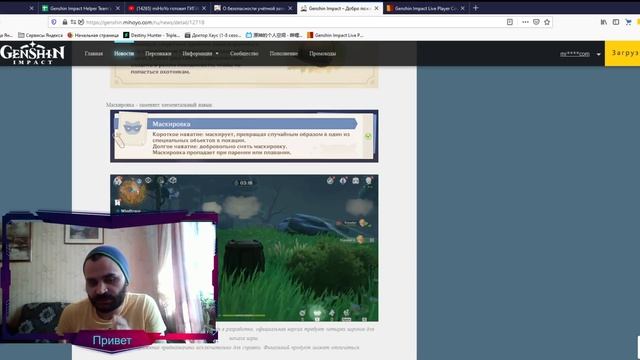640x360 pixels.
Task: Click the yellow 'Загрузить' download button
Action: click(622, 53)
